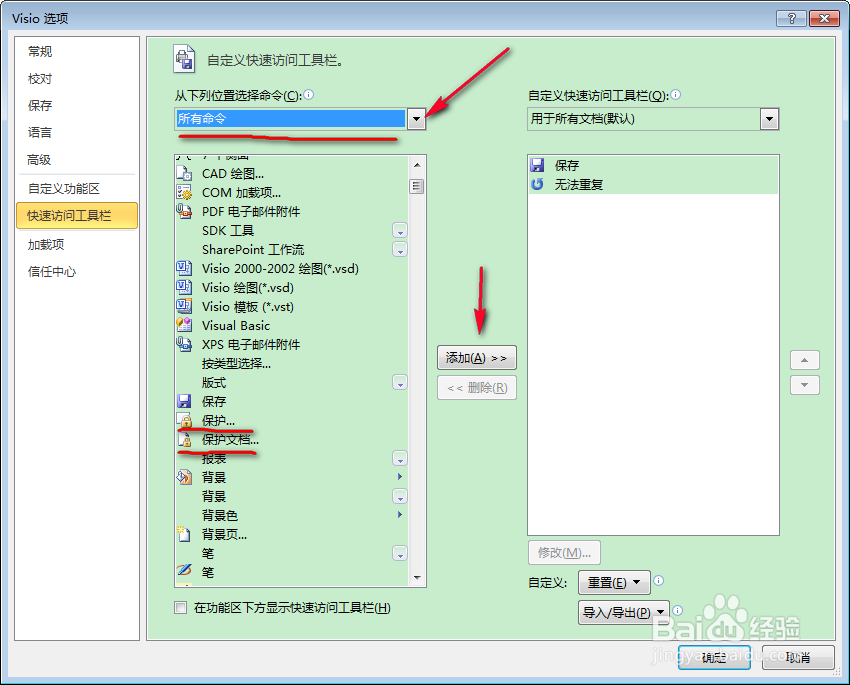Open the 所有命令 dropdown

pyautogui.click(x=416, y=119)
